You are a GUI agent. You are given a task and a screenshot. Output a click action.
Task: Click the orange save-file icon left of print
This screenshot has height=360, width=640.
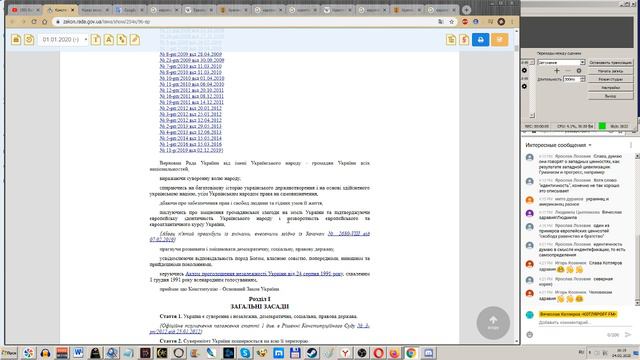click(x=464, y=40)
